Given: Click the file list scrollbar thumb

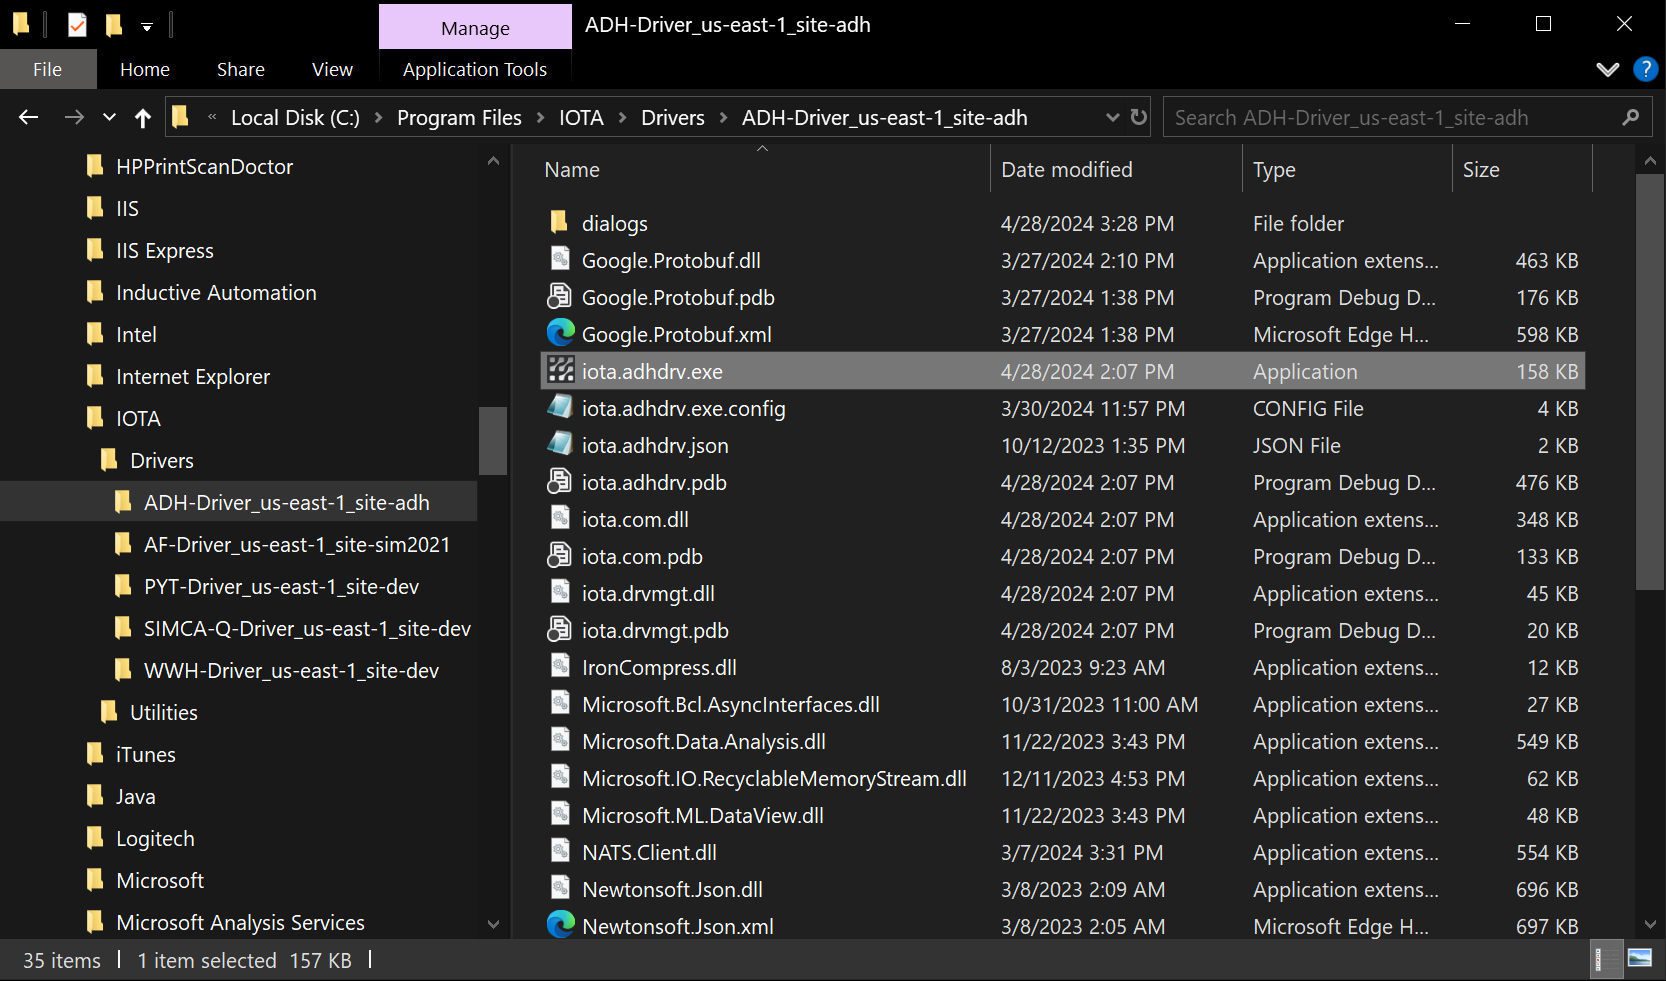Looking at the screenshot, I should [1650, 382].
